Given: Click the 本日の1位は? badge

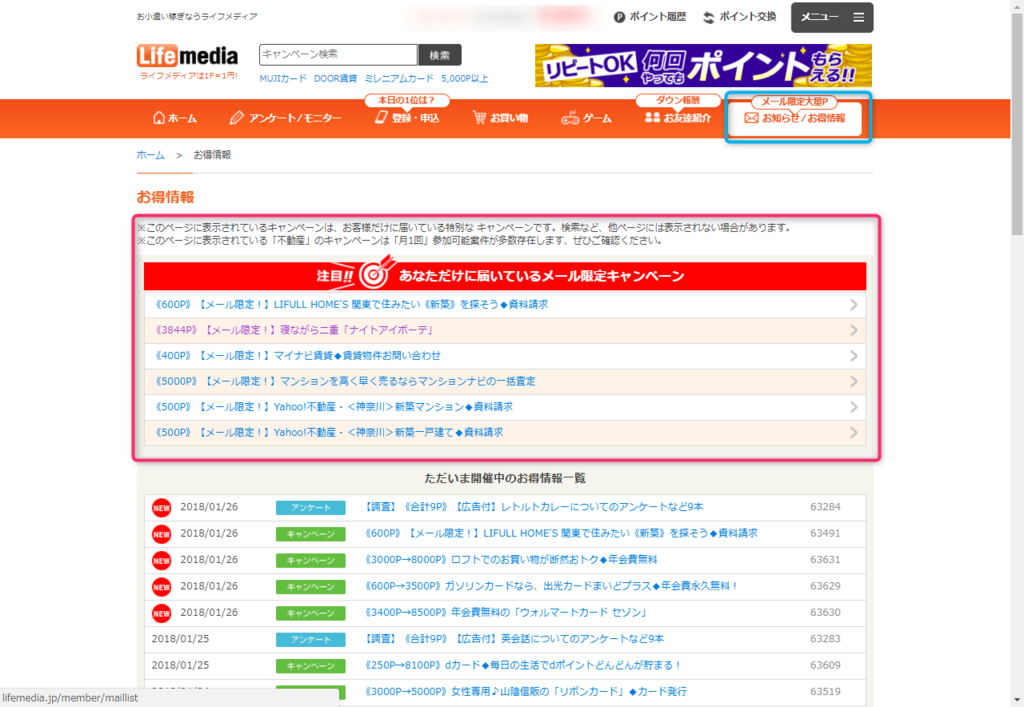Looking at the screenshot, I should pos(406,101).
